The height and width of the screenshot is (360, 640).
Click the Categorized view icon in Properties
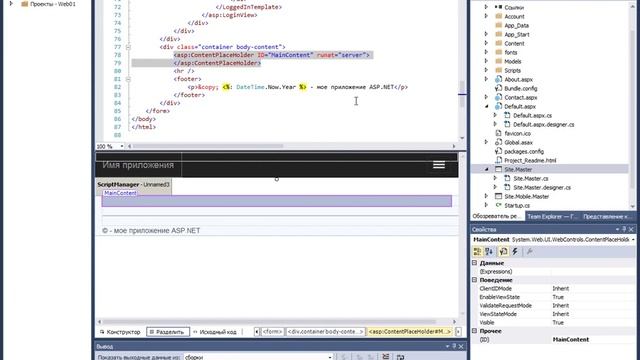[x=477, y=252]
